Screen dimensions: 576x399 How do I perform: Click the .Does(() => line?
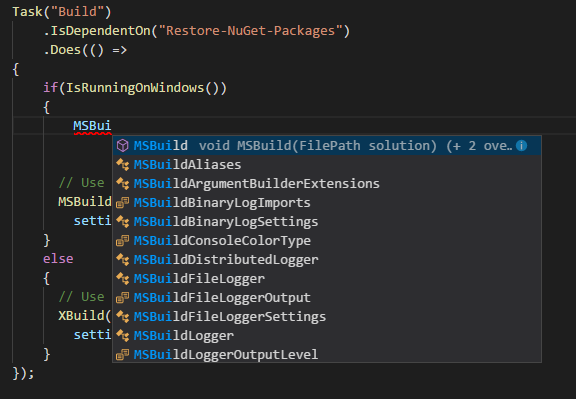[85, 50]
